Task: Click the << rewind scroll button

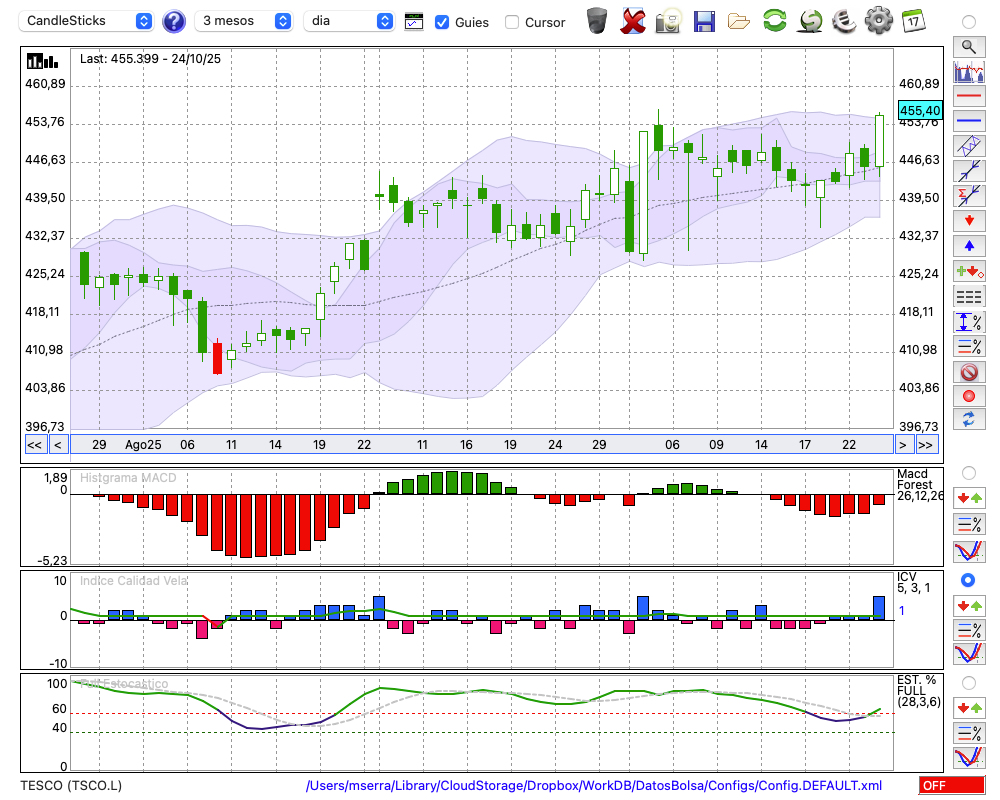Action: pos(34,444)
